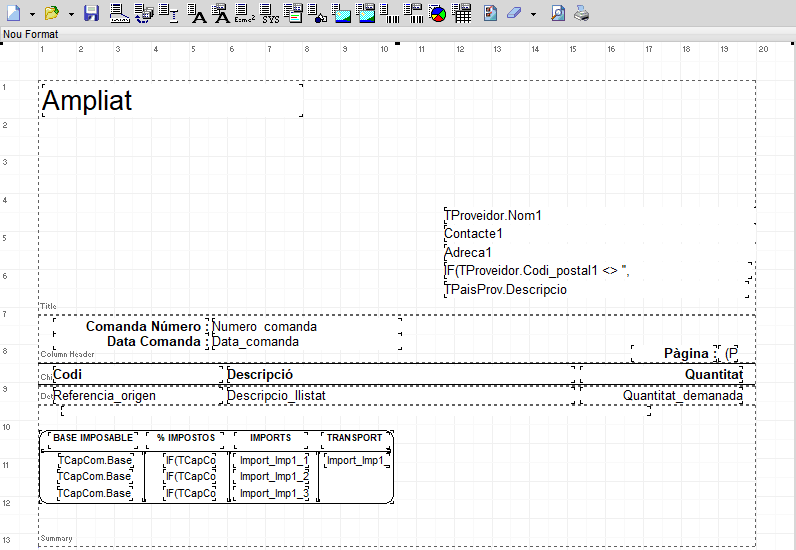Click the 'Nou Format' window title
The height and width of the screenshot is (550, 796).
(30, 35)
